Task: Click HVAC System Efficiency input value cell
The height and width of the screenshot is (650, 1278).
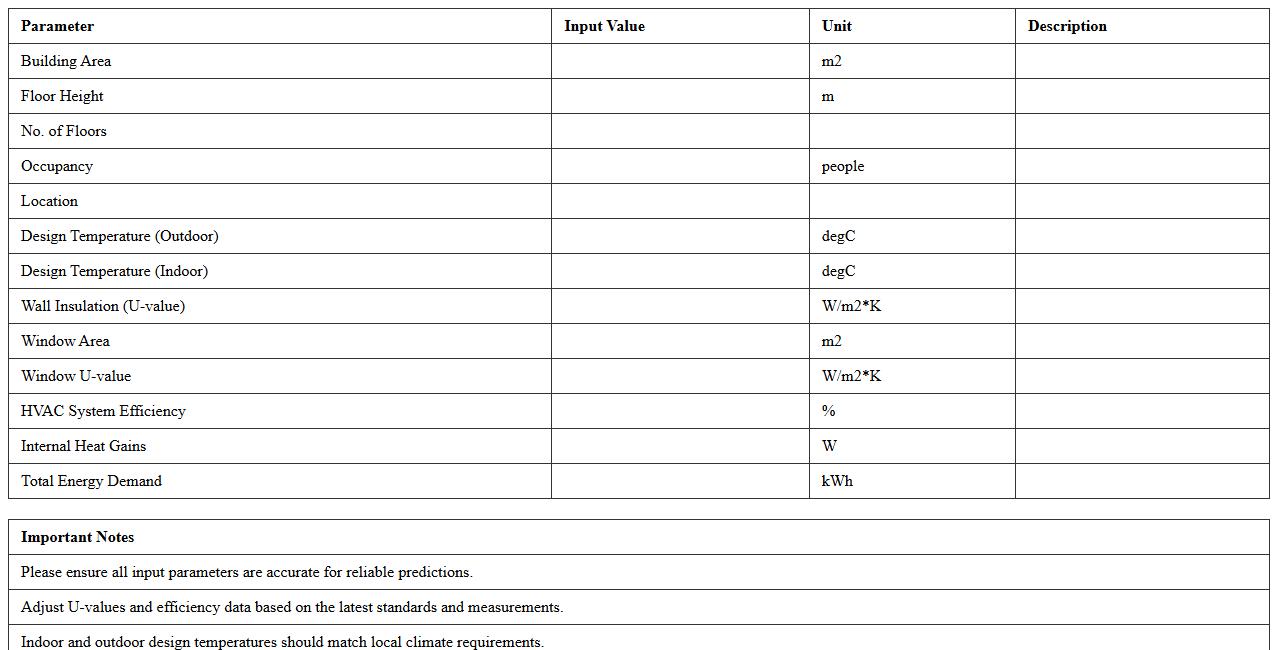Action: coord(680,411)
